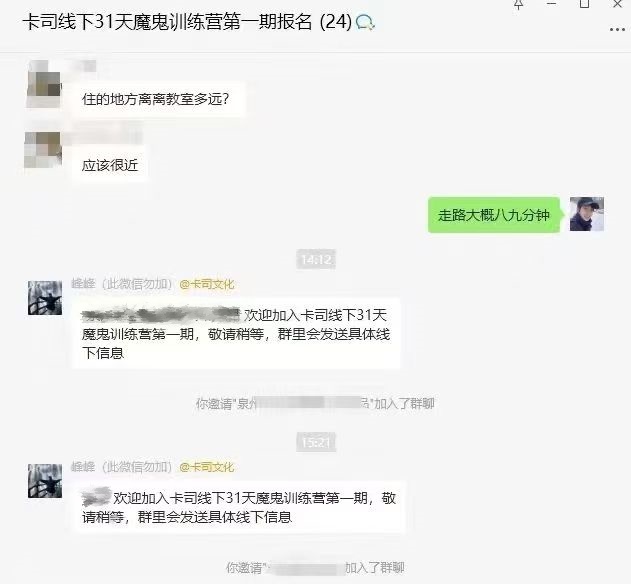Click the chat title 卡司线下31天魔鬼训练营
Viewport: 631px width, 584px height.
(167, 22)
